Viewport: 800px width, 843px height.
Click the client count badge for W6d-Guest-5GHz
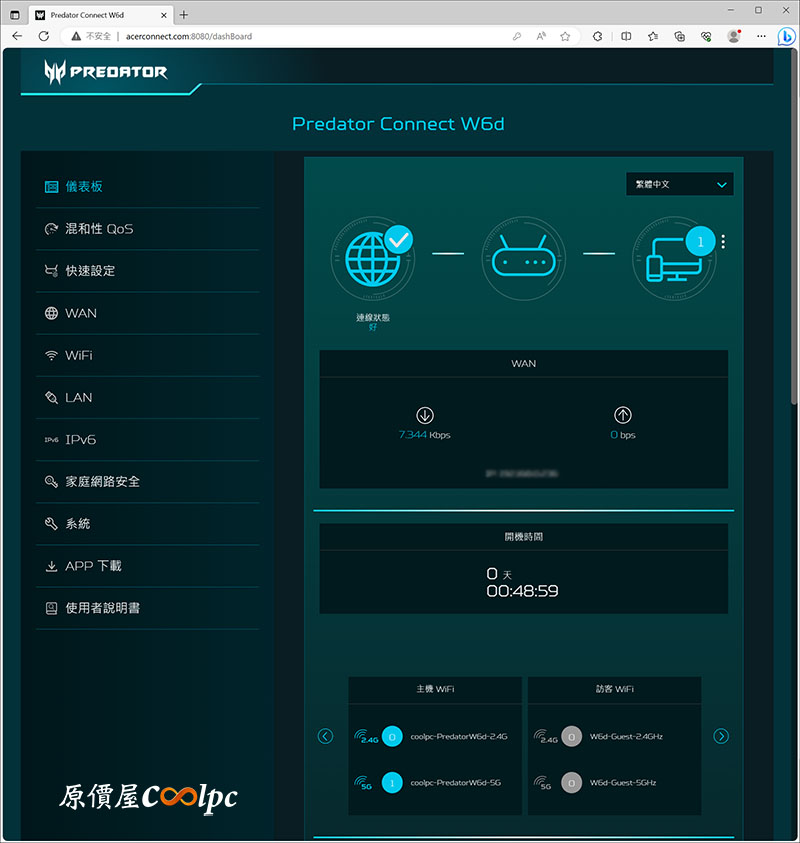[572, 783]
